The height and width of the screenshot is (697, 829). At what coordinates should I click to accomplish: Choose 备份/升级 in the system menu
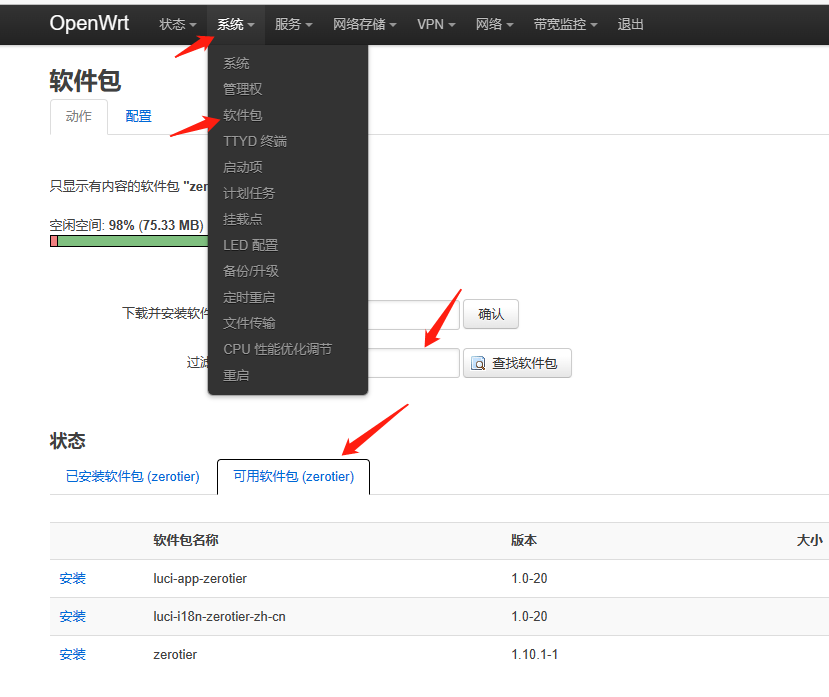click(x=250, y=271)
